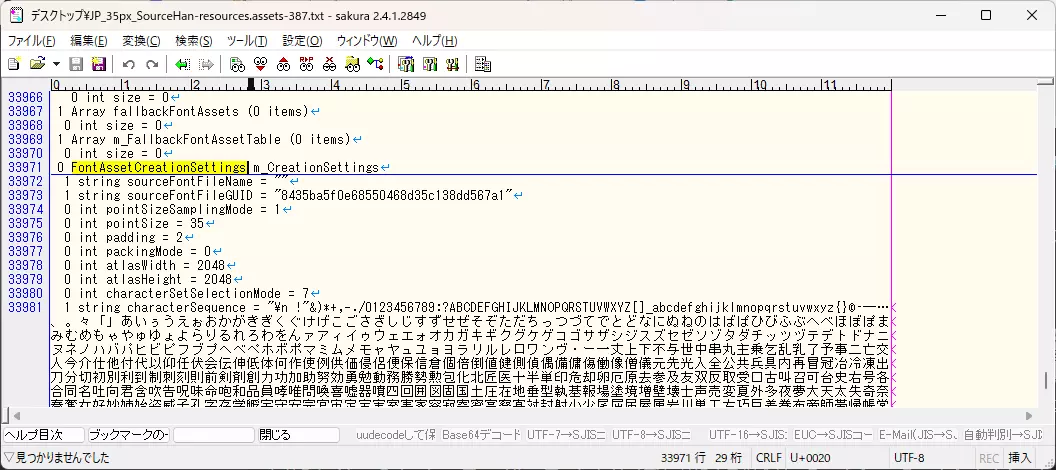This screenshot has height=470, width=1056.
Task: Click the Sakura application icon in title bar
Action: coord(16,15)
